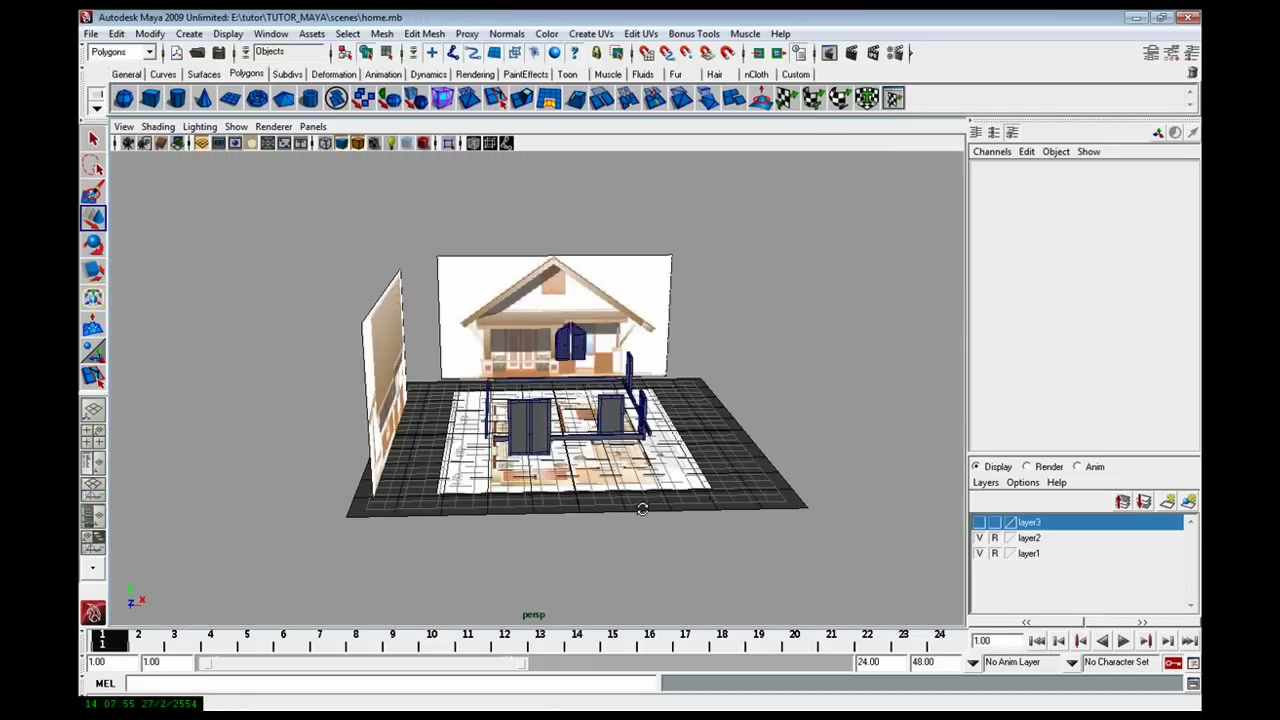This screenshot has width=1280, height=720.
Task: Play the animation forwards
Action: tap(1123, 642)
